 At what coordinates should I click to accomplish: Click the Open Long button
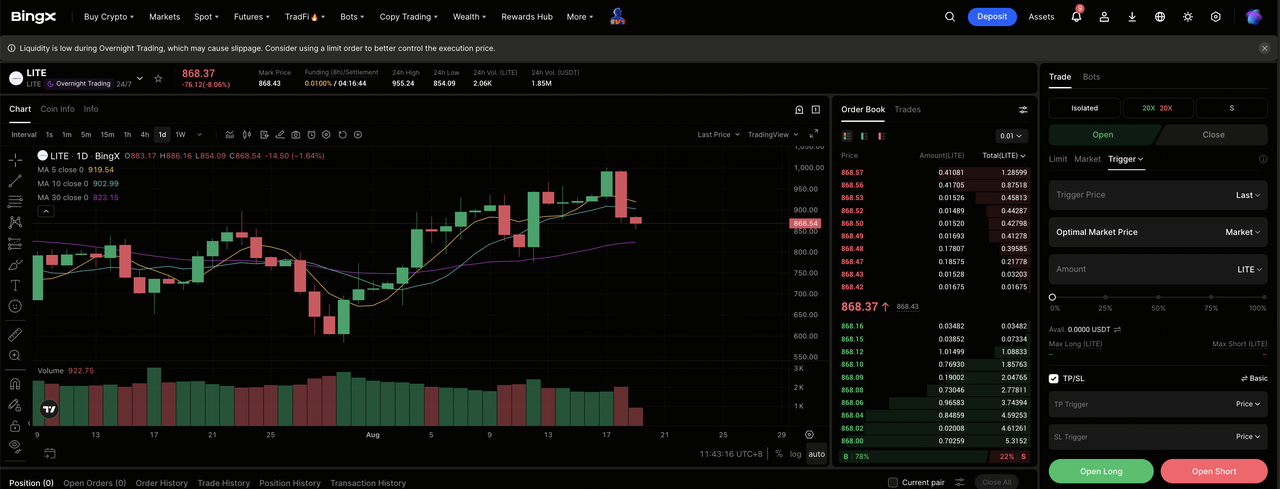pos(1101,471)
